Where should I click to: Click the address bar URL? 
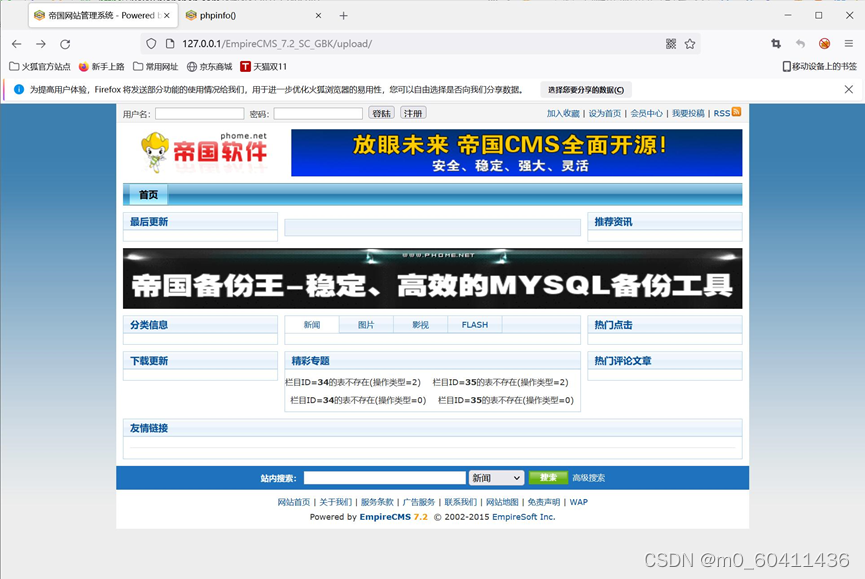277,44
